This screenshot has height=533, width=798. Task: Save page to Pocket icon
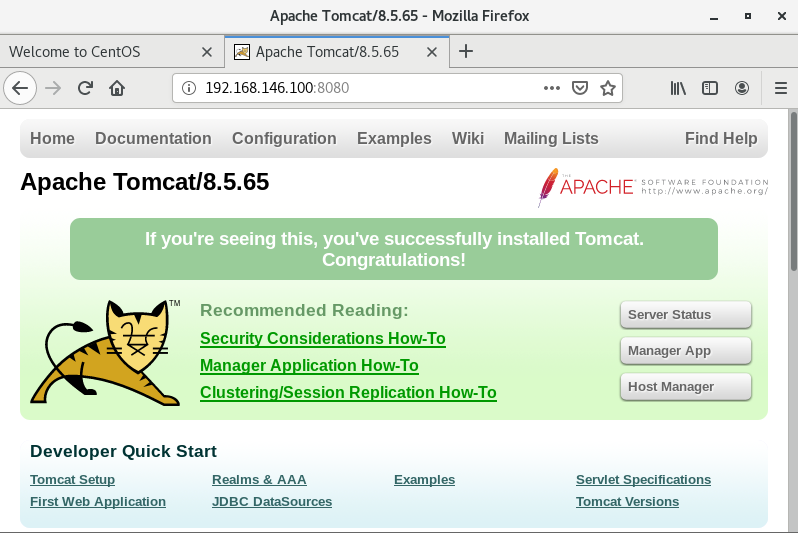(580, 88)
